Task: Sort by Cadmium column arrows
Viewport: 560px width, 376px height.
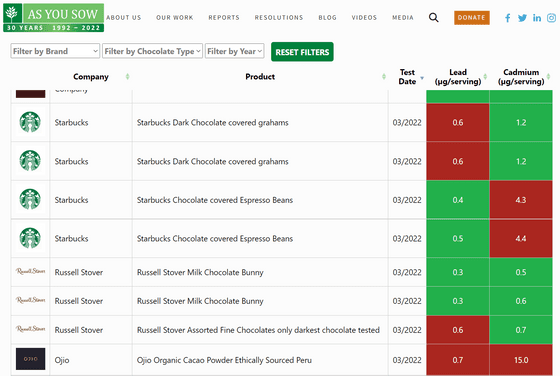Action: point(548,76)
